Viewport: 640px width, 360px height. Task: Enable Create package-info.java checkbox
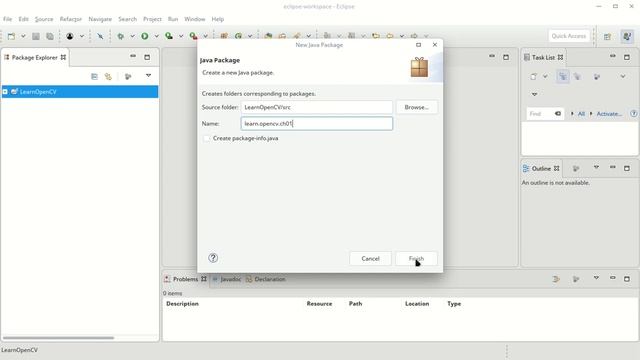(x=207, y=138)
